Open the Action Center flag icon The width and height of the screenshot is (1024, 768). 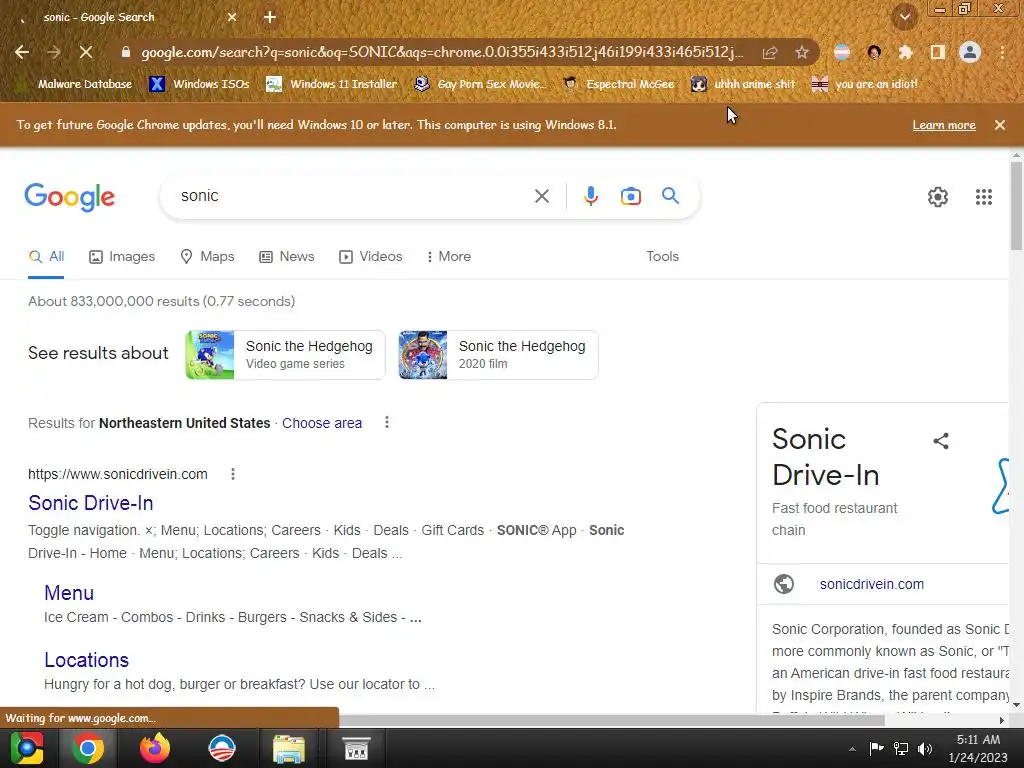pyautogui.click(x=876, y=748)
